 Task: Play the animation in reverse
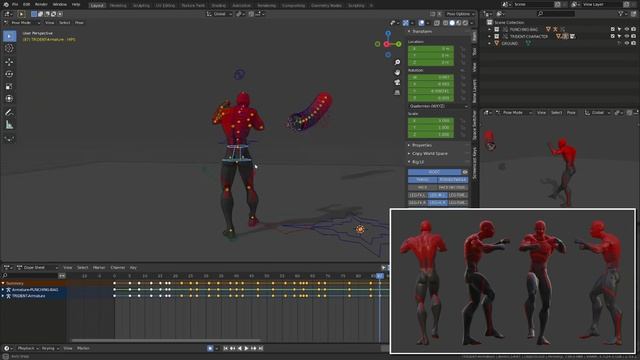[239, 348]
